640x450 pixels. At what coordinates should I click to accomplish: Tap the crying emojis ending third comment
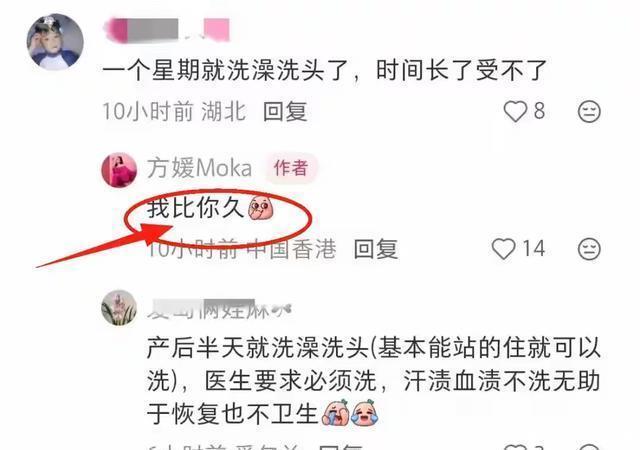pyautogui.click(x=350, y=412)
